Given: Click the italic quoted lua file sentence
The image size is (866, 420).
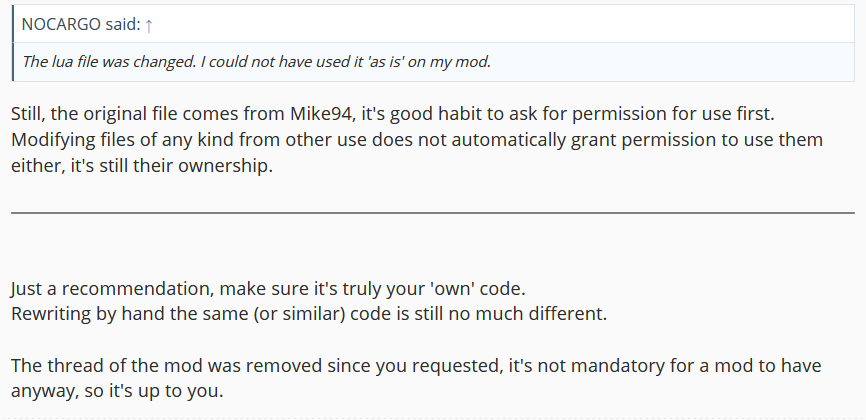Looking at the screenshot, I should 256,61.
